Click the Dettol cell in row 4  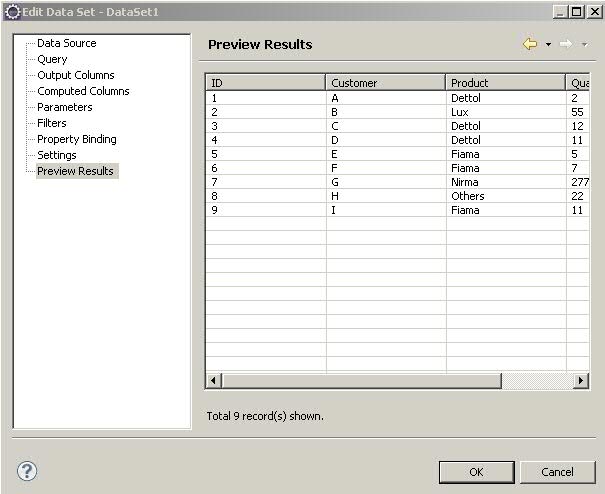(x=505, y=140)
